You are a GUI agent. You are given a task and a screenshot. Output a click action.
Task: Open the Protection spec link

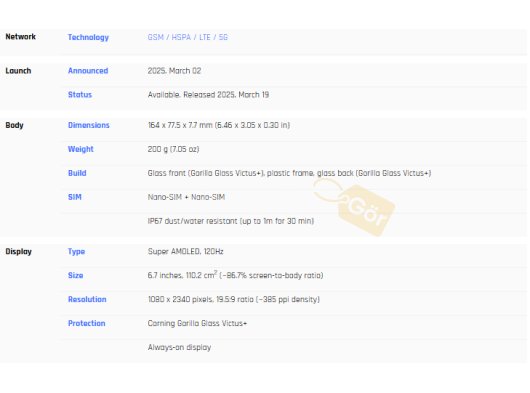point(87,323)
